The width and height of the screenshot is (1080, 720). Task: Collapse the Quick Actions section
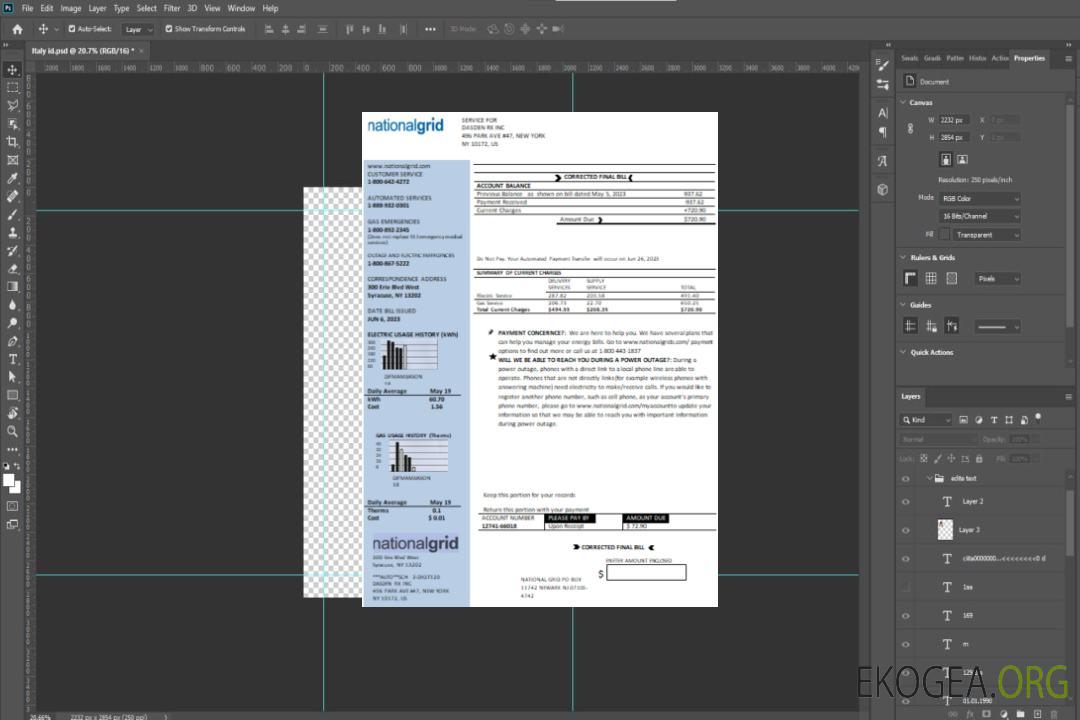click(904, 352)
